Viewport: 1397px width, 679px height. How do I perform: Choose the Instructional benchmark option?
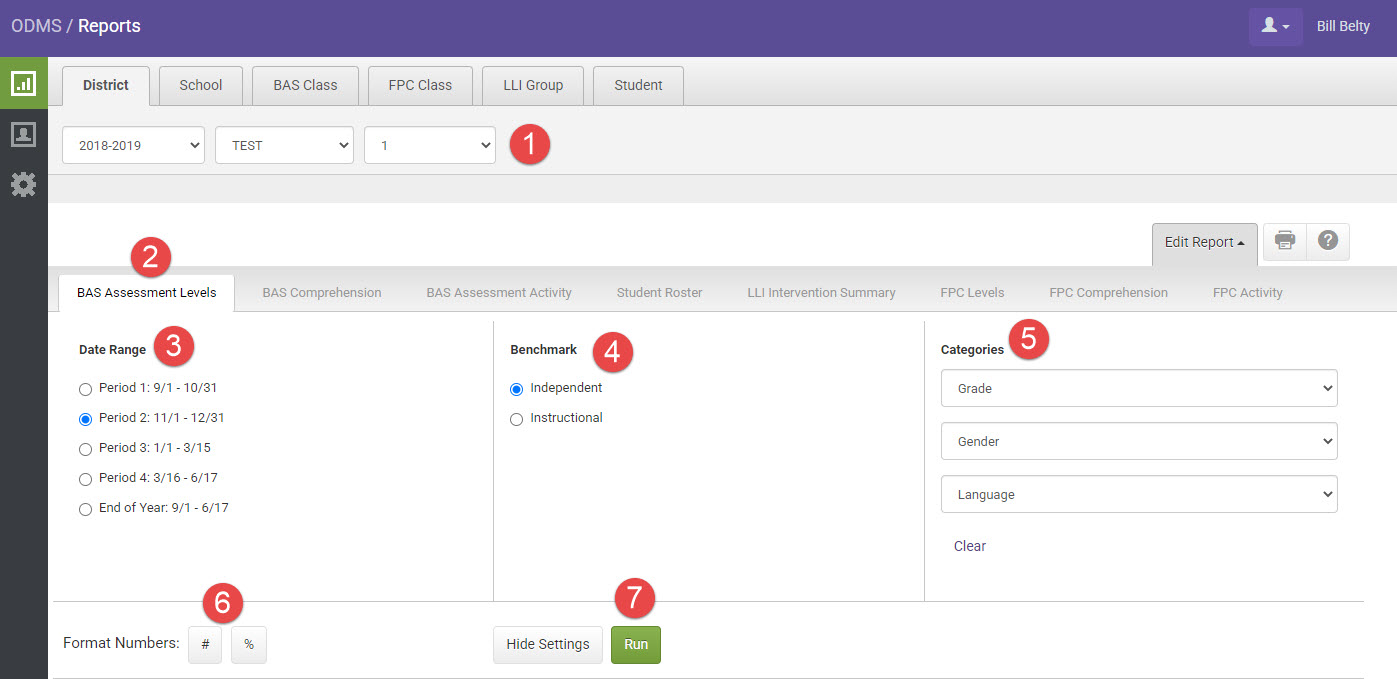tap(516, 418)
